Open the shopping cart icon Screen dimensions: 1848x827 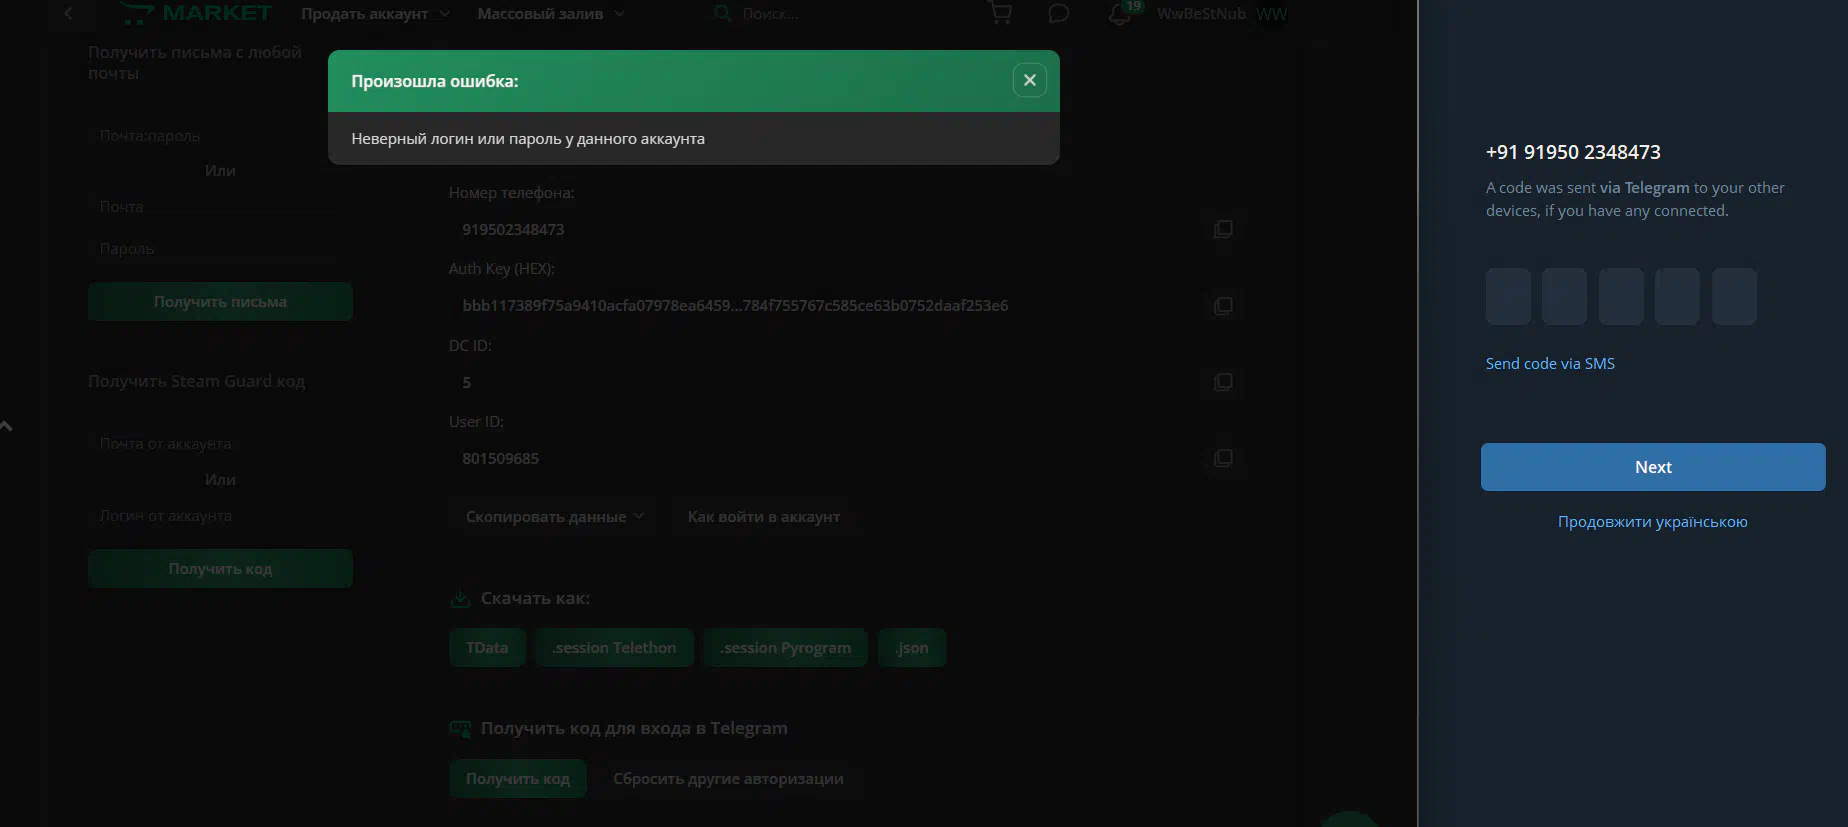[1000, 13]
